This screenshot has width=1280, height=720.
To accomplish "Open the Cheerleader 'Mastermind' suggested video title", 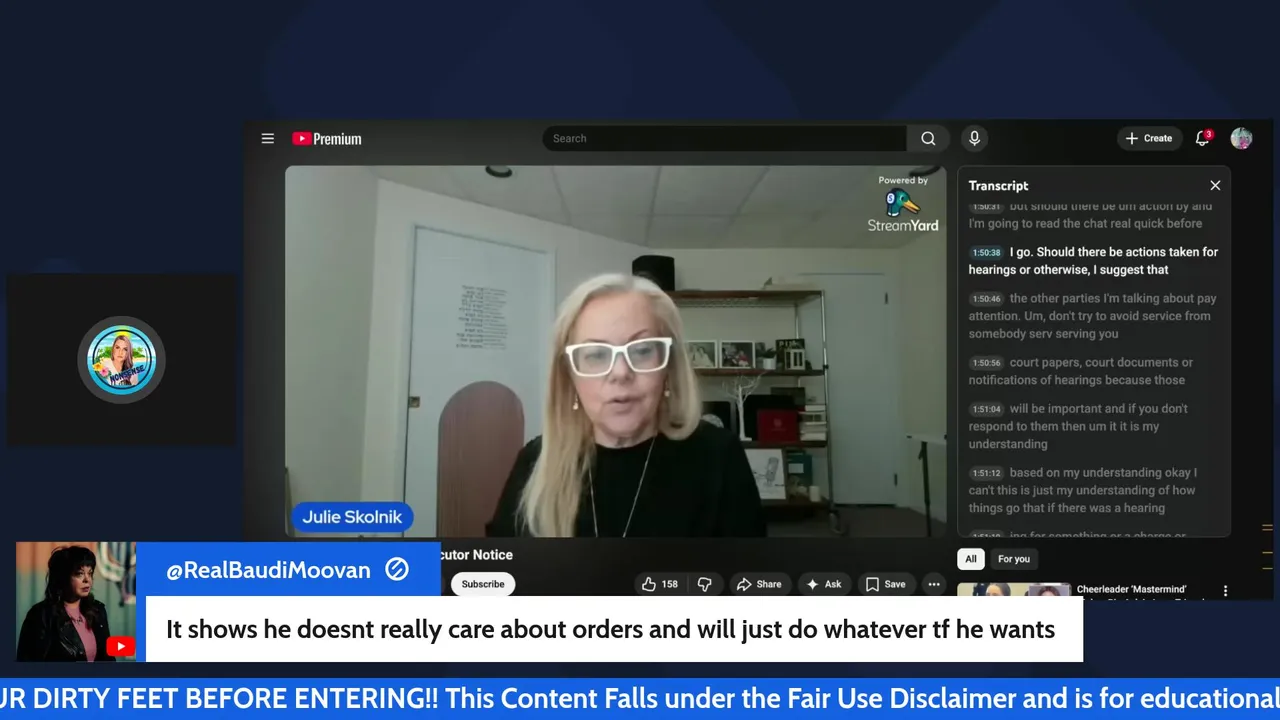I will pos(1131,590).
